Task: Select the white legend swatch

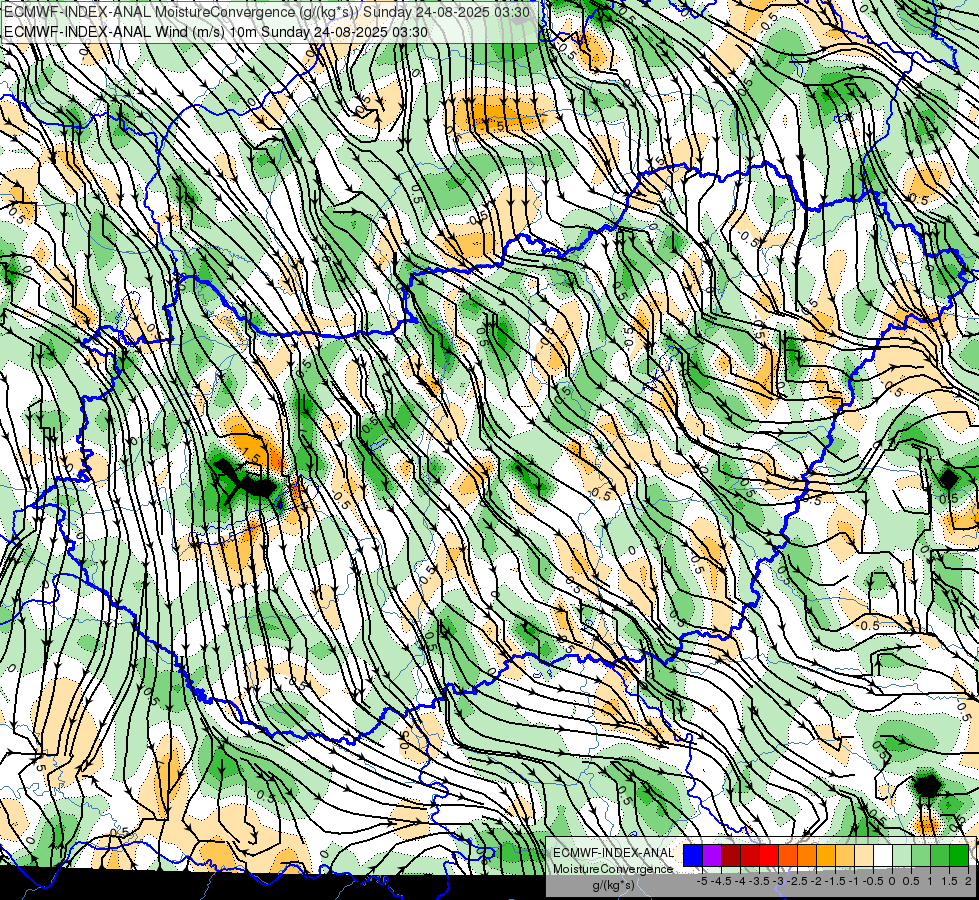Action: coord(883,855)
